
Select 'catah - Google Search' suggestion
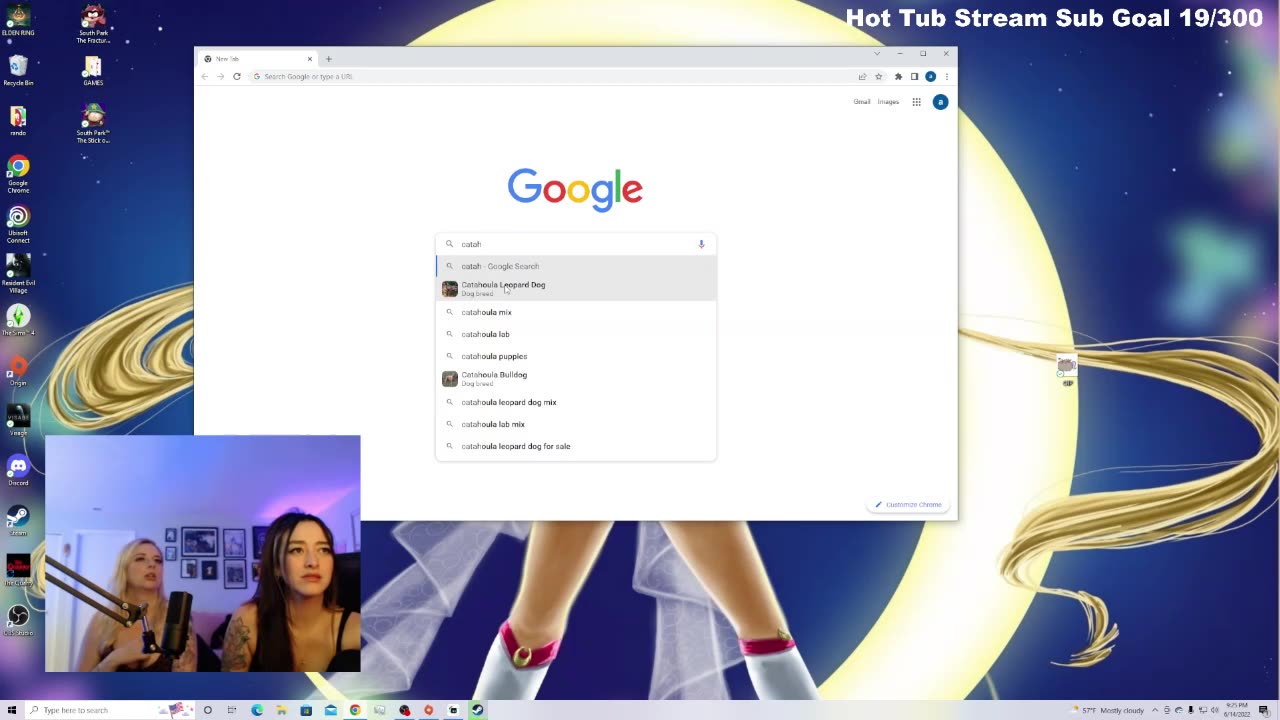coord(576,266)
